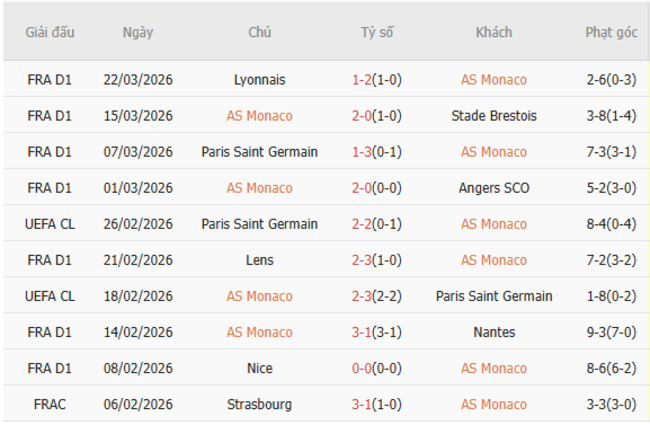Open the Nantes team link
This screenshot has width=650, height=425.
[x=494, y=332]
